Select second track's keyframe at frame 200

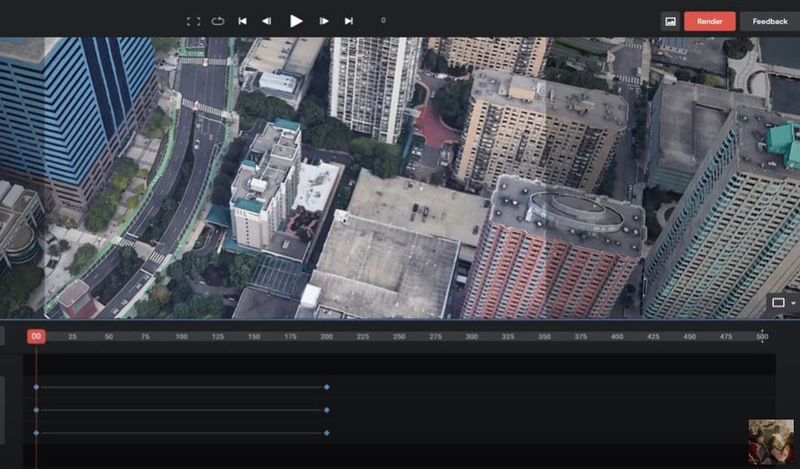[327, 410]
